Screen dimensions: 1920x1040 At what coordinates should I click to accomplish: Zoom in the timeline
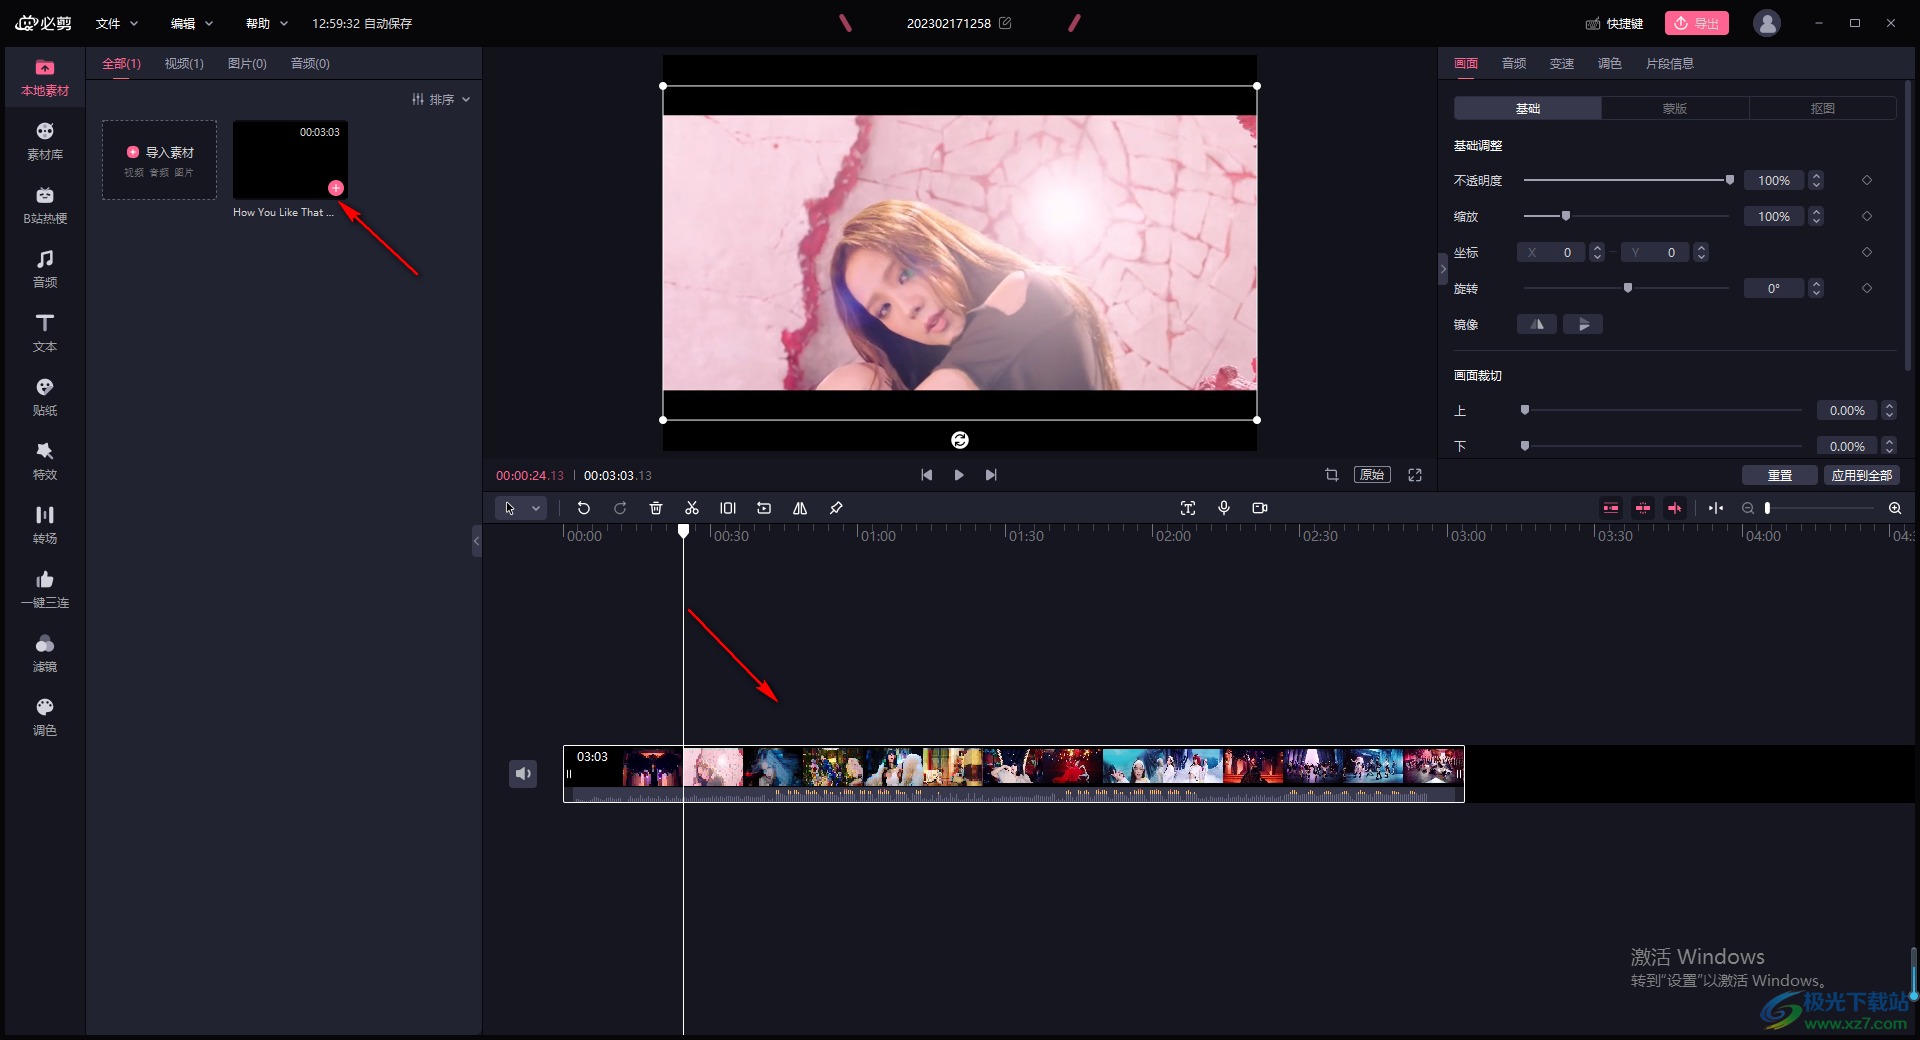1895,508
